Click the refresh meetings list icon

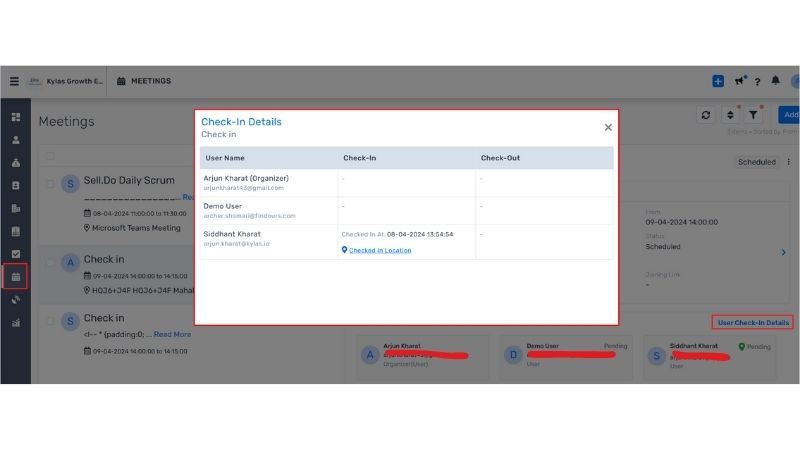click(706, 115)
